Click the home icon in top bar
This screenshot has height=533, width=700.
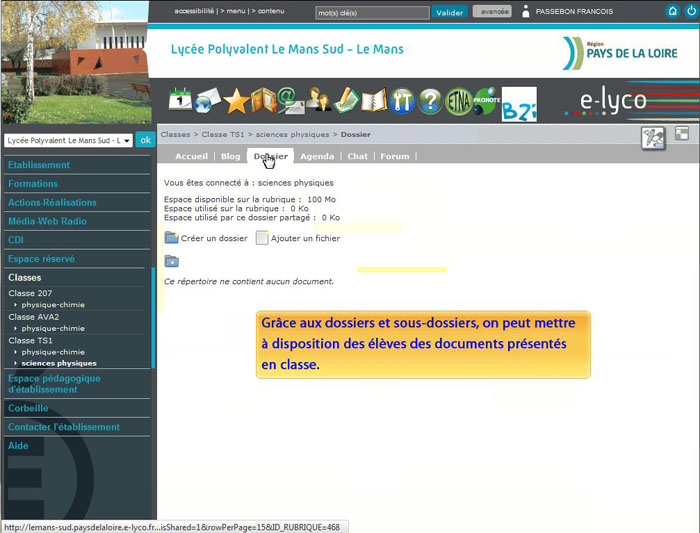pyautogui.click(x=672, y=11)
